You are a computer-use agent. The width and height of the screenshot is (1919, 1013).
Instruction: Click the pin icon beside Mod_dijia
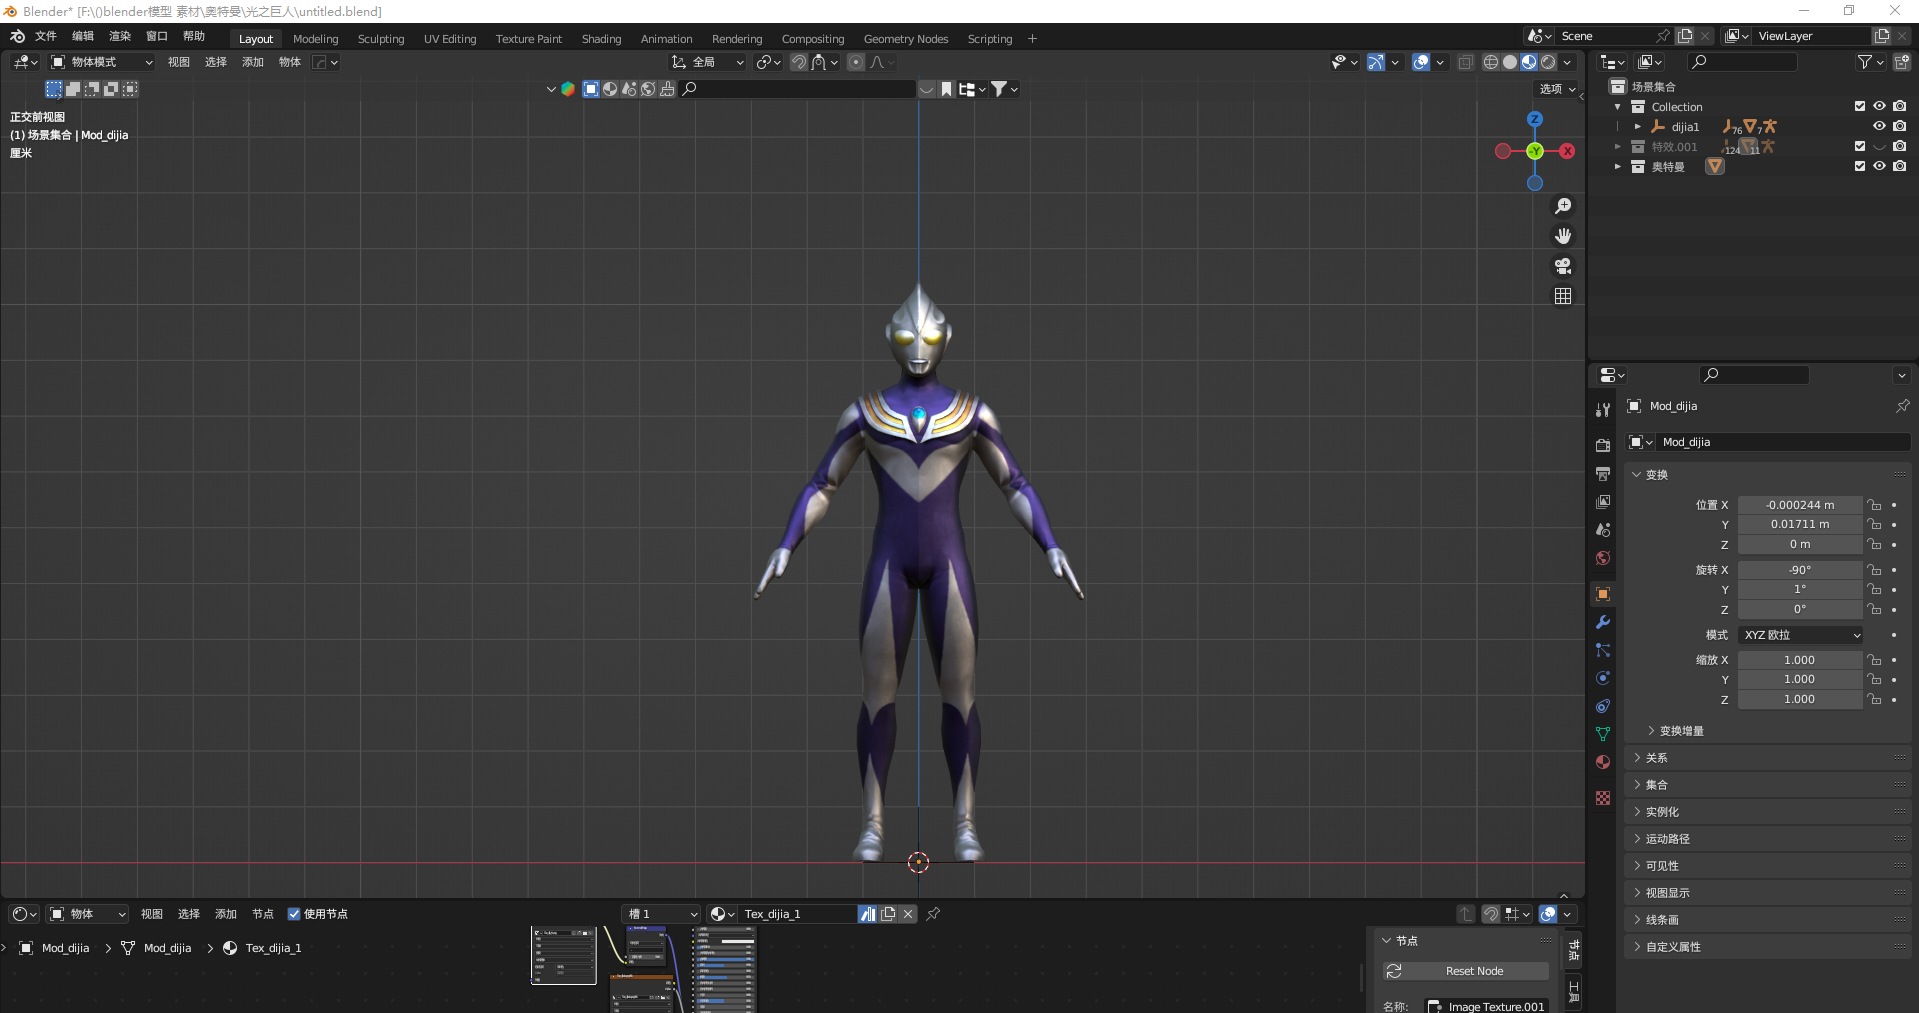1902,406
